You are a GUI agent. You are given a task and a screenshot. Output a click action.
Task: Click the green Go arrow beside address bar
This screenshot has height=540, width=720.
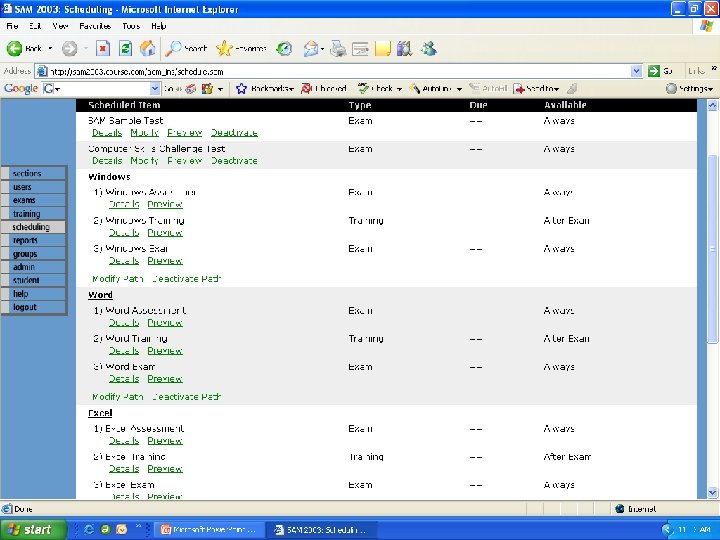(x=654, y=71)
